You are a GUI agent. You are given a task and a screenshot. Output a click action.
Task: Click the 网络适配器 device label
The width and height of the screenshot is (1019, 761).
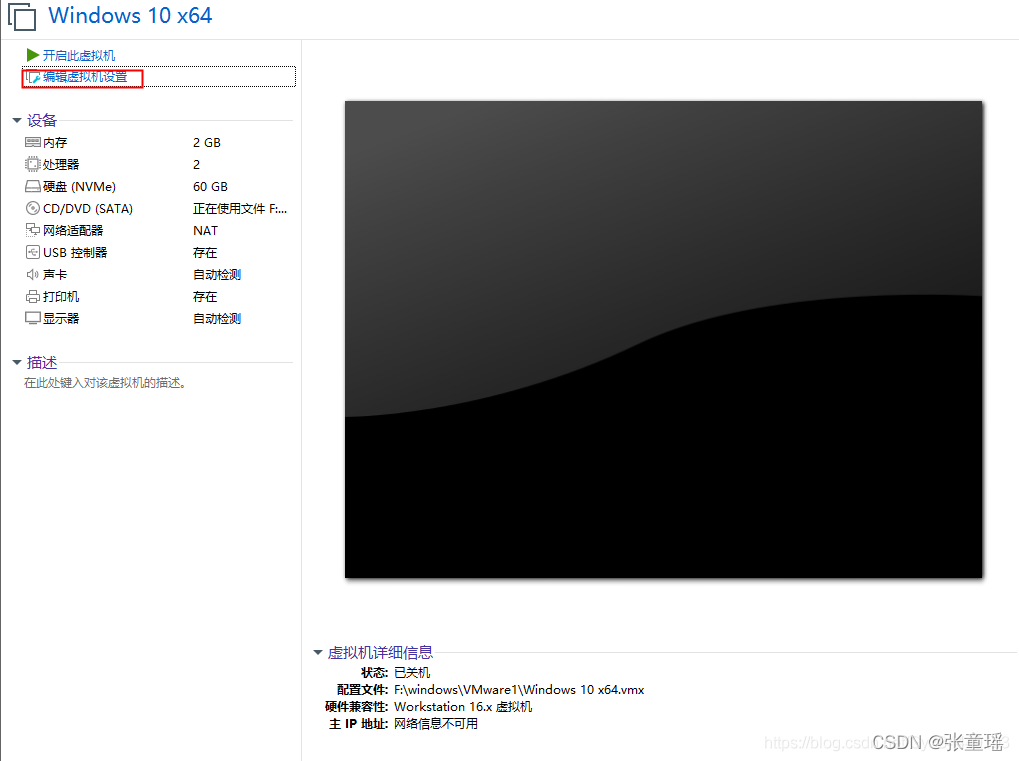73,231
